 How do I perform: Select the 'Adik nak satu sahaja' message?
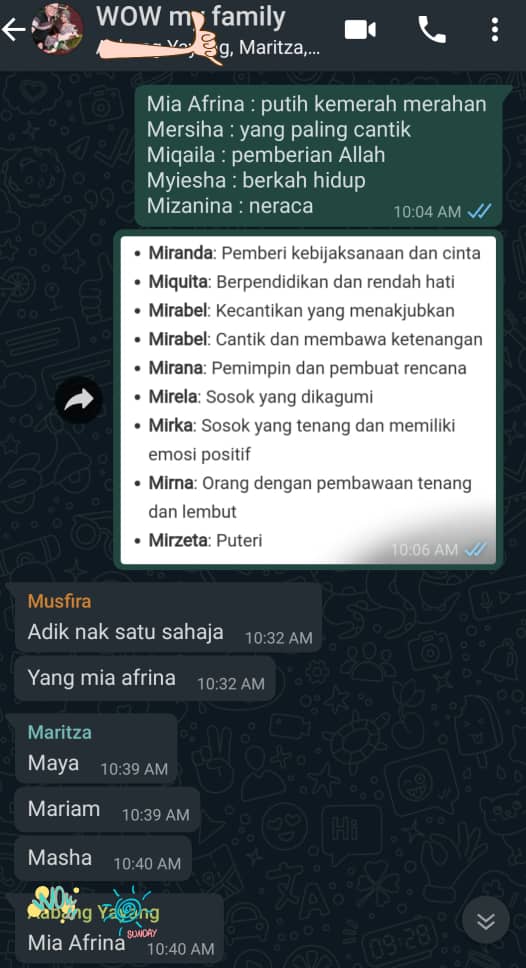click(x=168, y=617)
